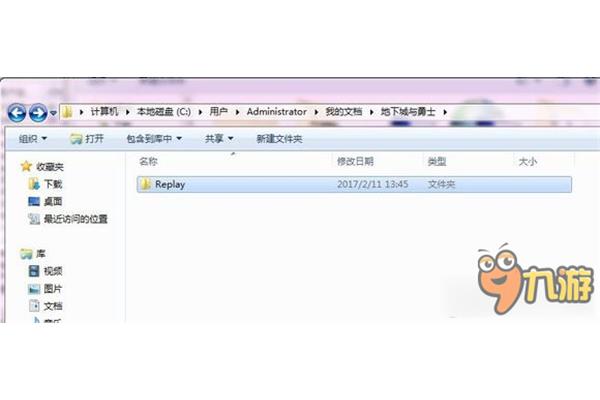Click the 文件夹 type cell of Replay
The height and width of the screenshot is (400, 600).
[441, 184]
